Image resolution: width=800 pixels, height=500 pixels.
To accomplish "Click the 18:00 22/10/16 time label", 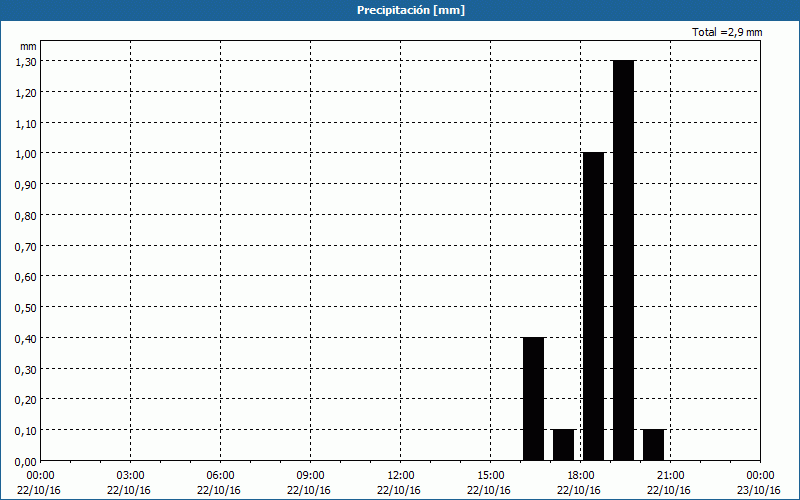I will click(x=580, y=483).
